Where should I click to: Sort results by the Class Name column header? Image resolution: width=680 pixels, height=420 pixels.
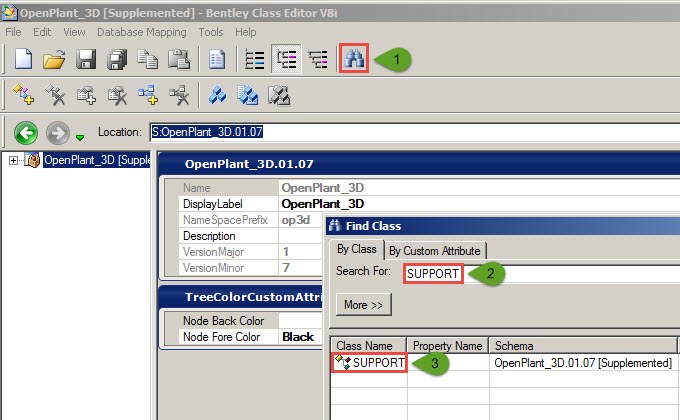pos(368,345)
